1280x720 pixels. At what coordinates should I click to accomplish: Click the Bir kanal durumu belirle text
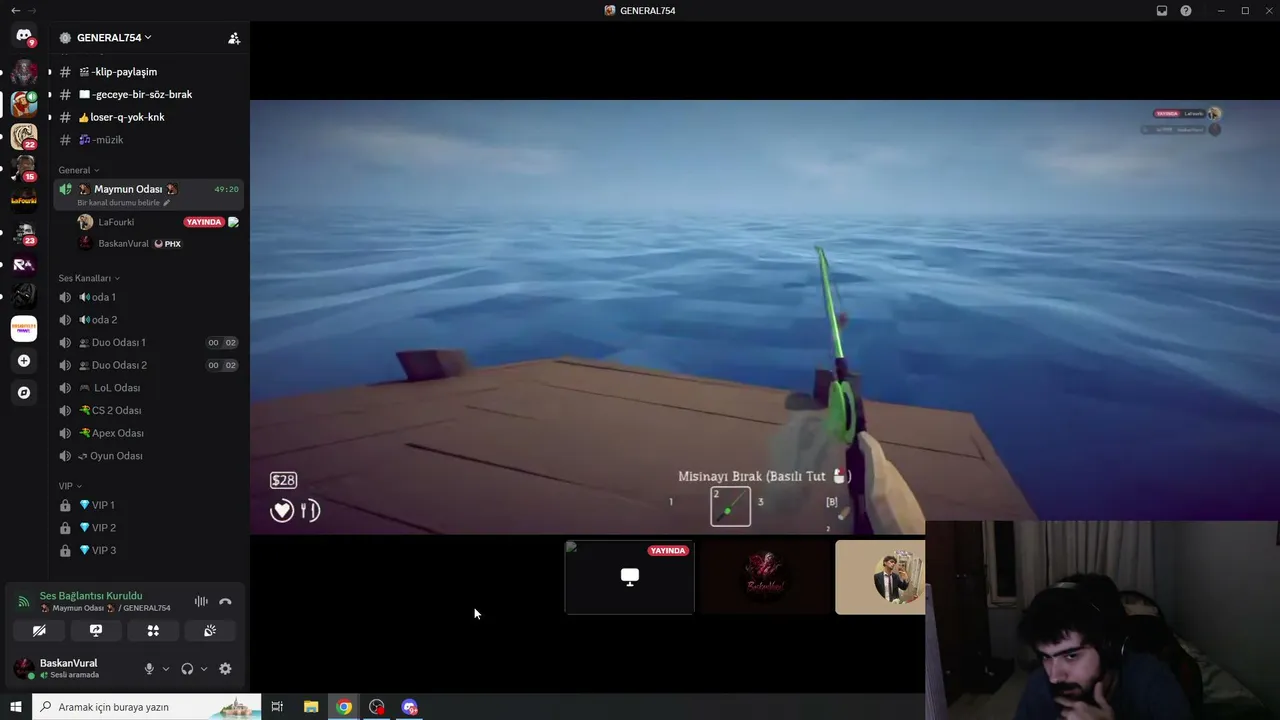[x=118, y=203]
